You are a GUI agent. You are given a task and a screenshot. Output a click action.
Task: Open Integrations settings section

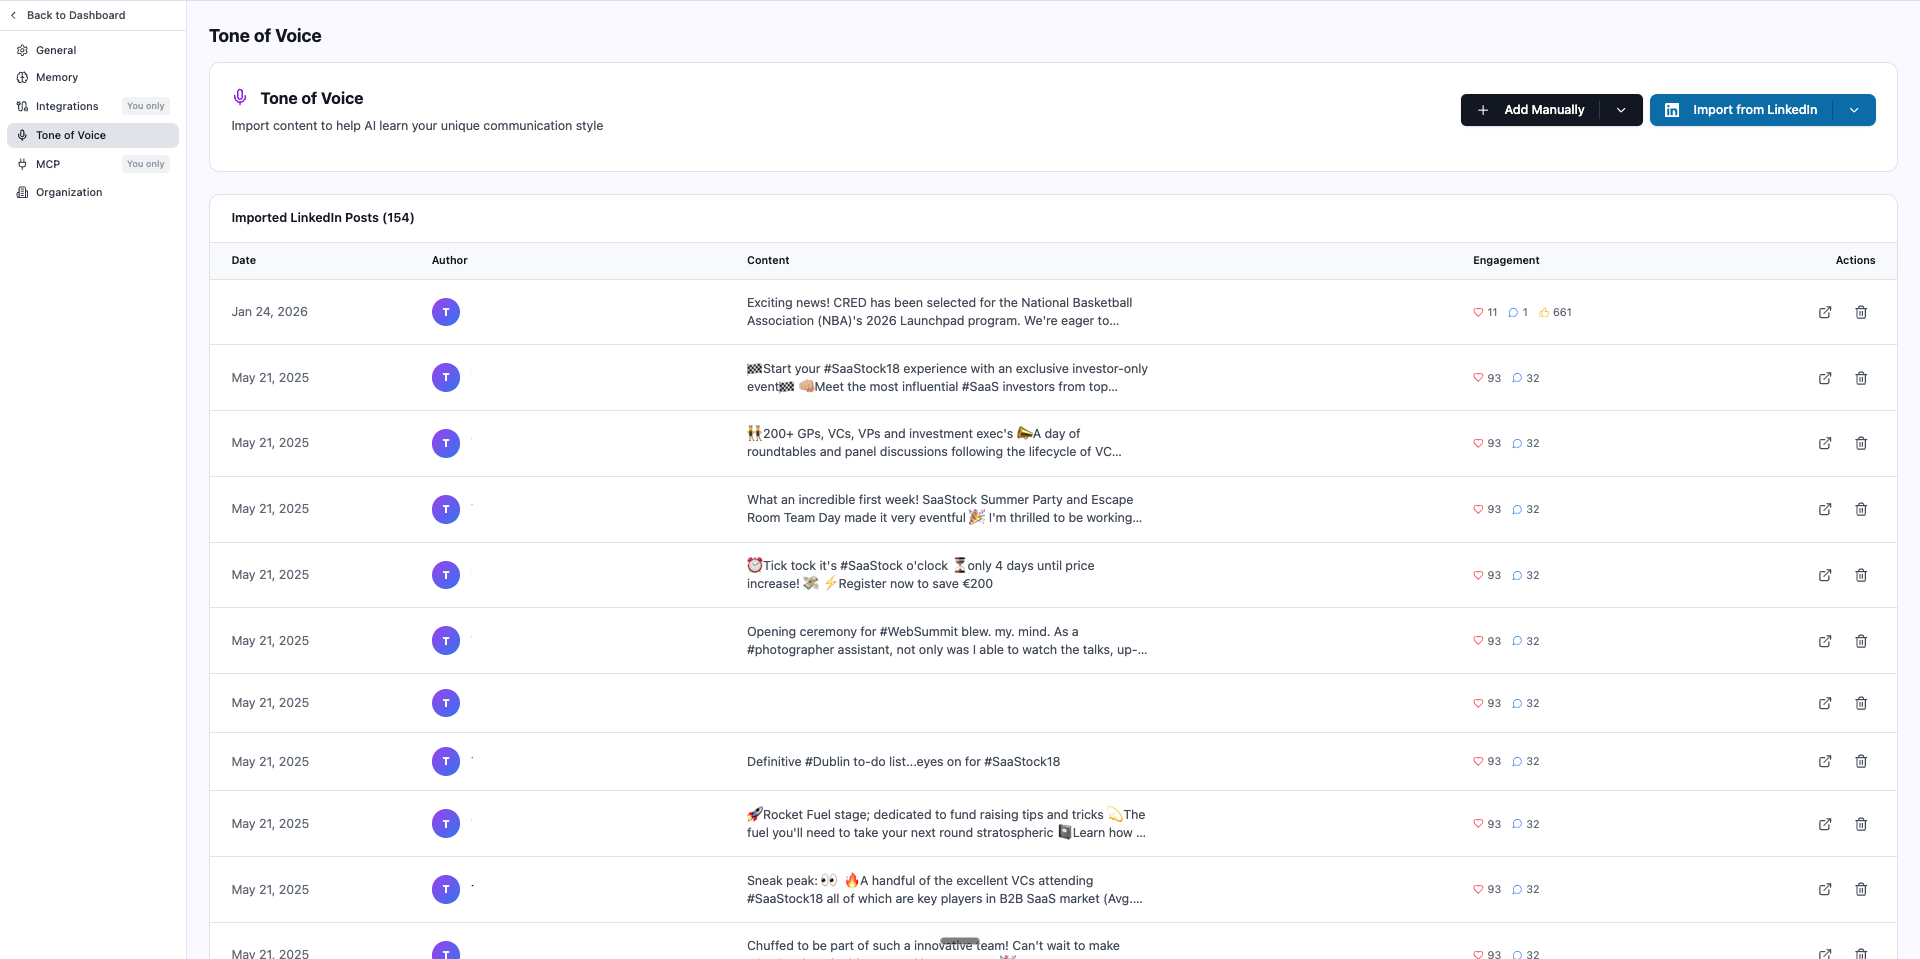click(92, 106)
